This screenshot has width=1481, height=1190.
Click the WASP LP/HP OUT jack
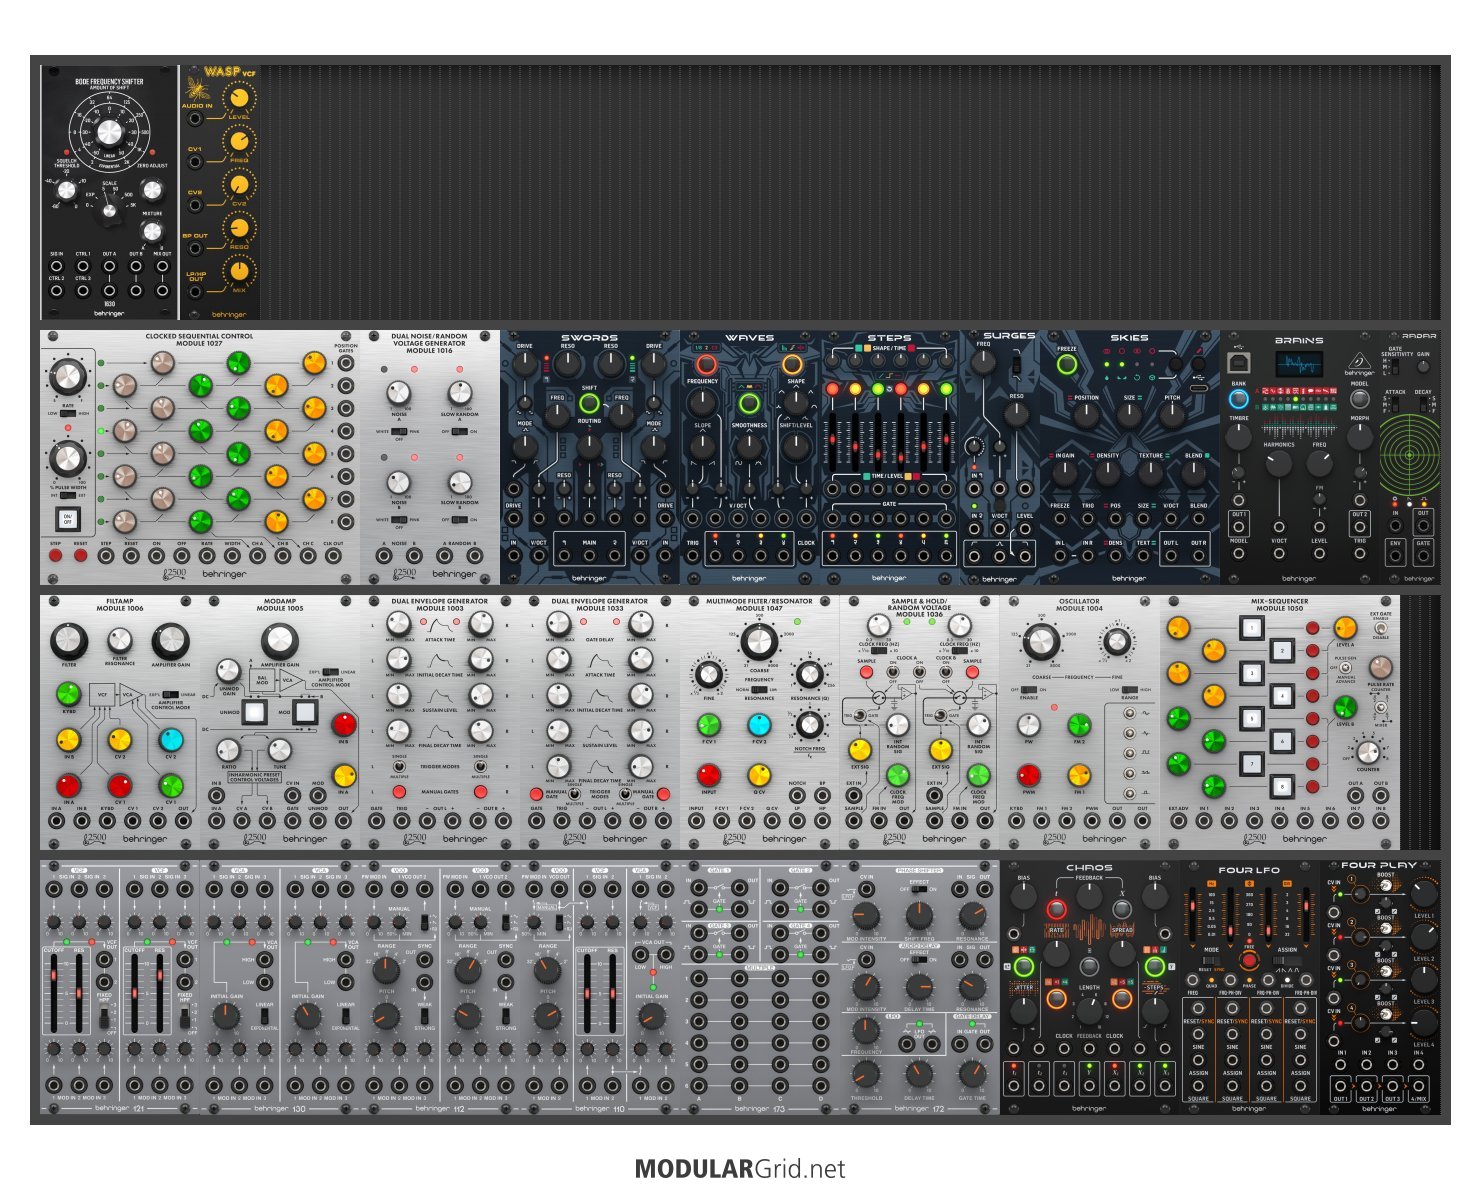pyautogui.click(x=196, y=292)
